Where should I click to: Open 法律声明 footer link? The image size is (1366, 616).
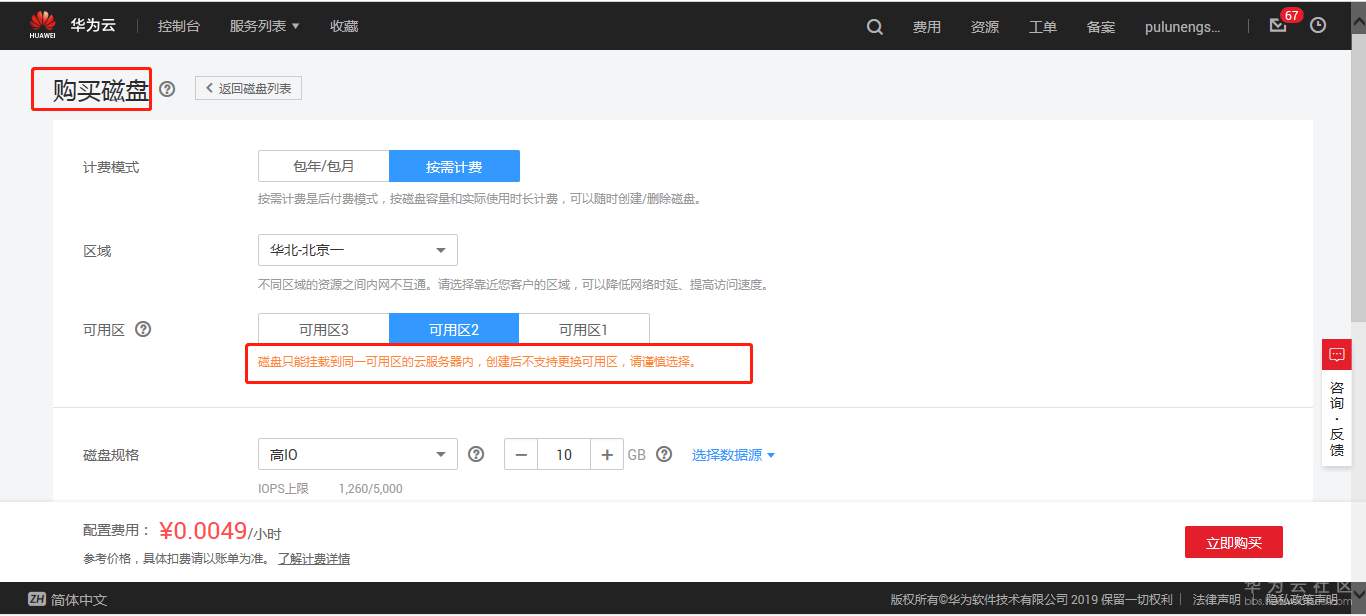click(1216, 600)
